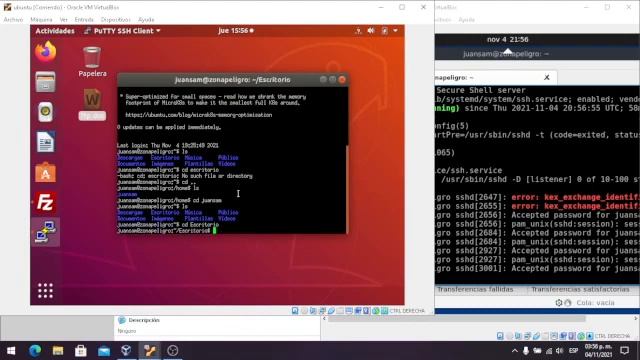Expand the Ubuntu system menu arrow

395,31
